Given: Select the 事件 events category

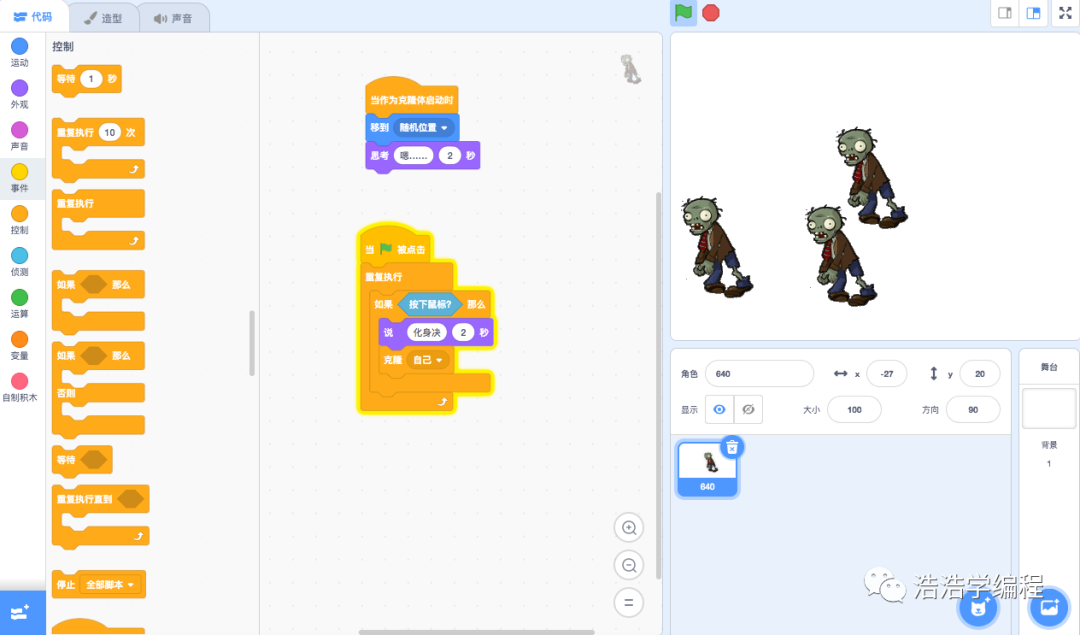Looking at the screenshot, I should 20,178.
